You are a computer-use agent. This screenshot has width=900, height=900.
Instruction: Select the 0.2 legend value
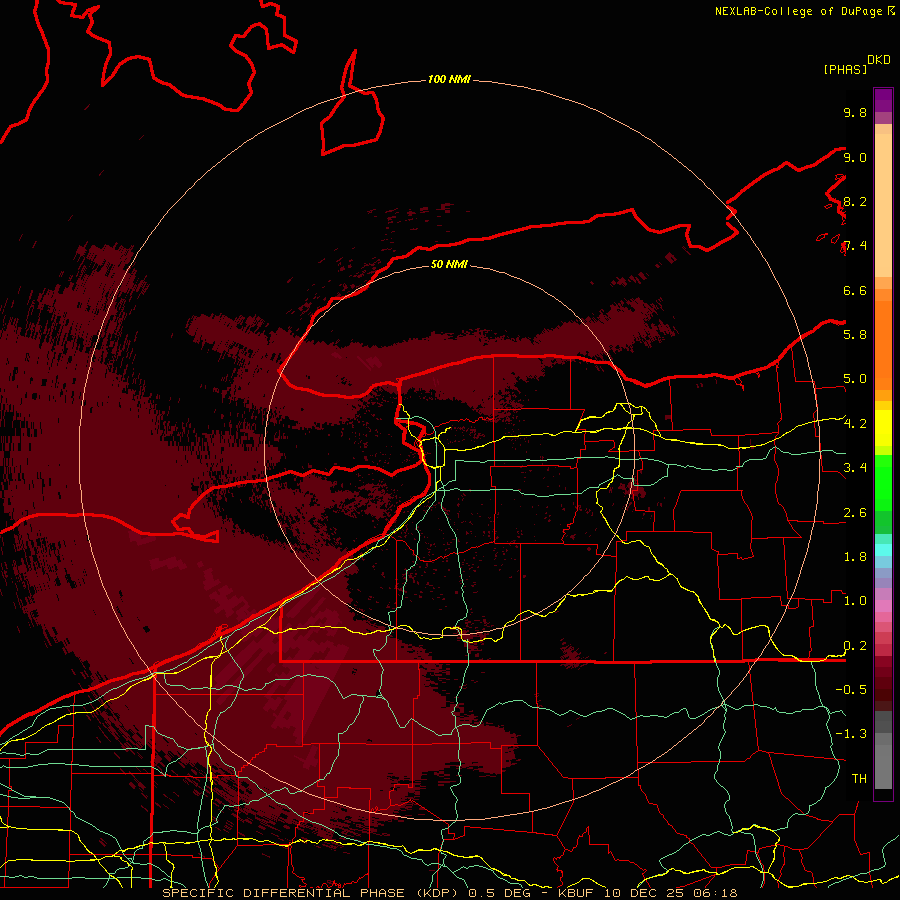pyautogui.click(x=855, y=646)
